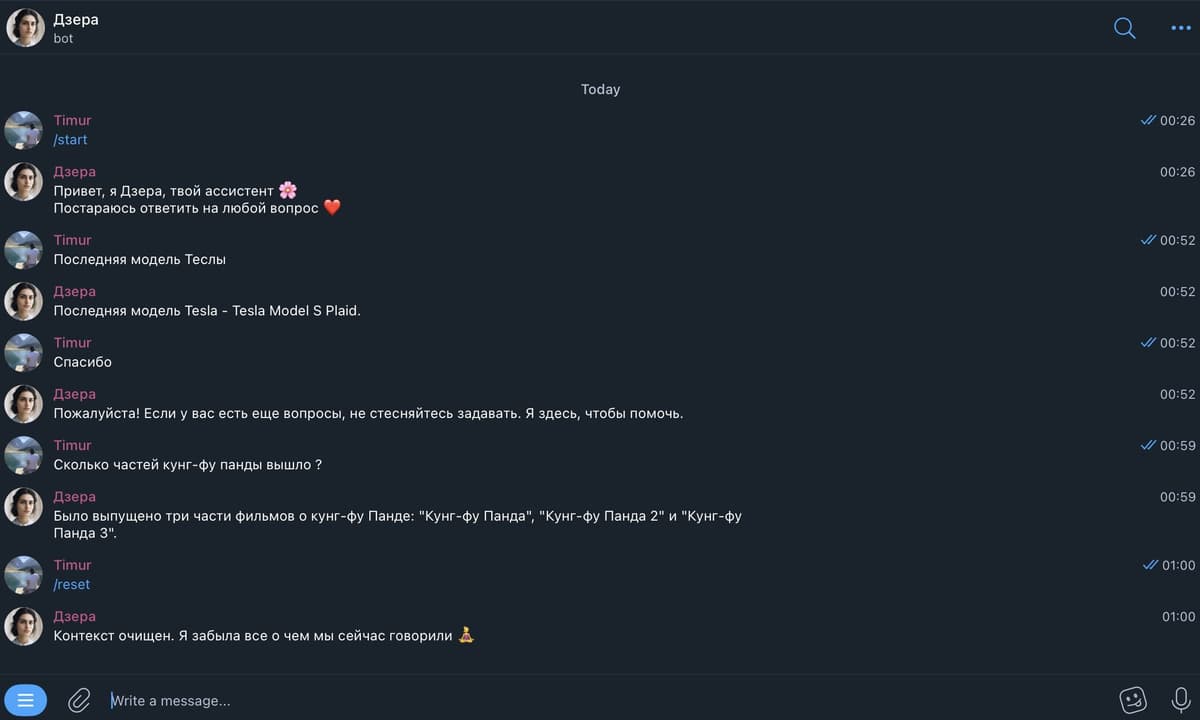Click Дзера's avatar beside the context cleared message
This screenshot has height=720, width=1200.
pyautogui.click(x=24, y=626)
